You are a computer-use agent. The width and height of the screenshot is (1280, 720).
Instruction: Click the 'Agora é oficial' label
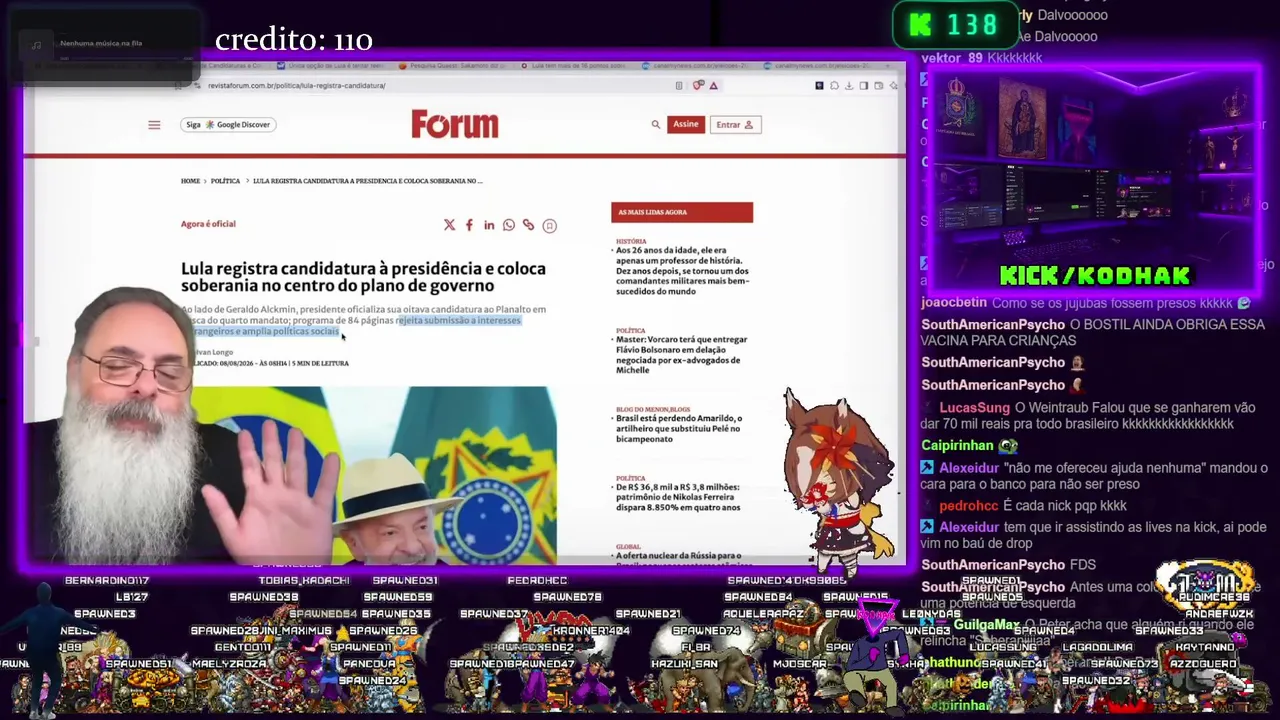pos(208,224)
